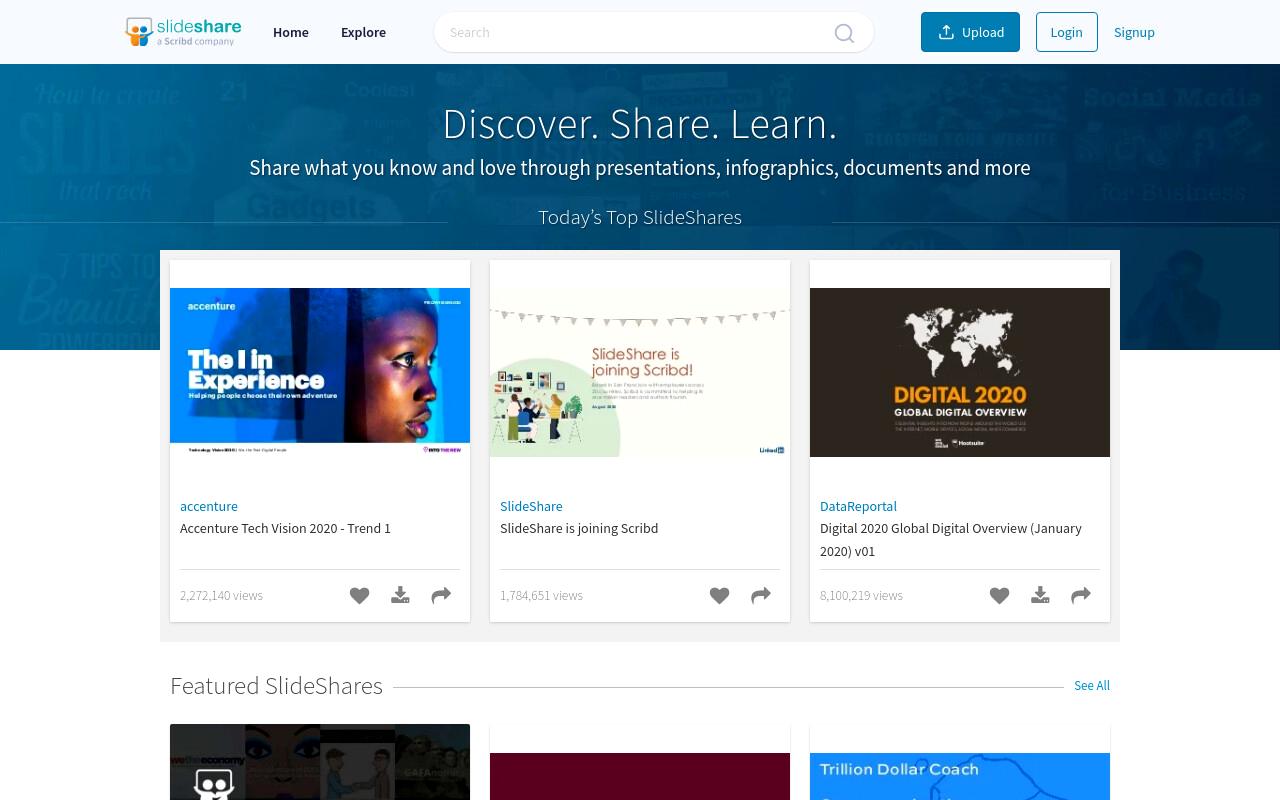The image size is (1280, 800).
Task: Like Accenture Tech Vision 2020 with heart icon
Action: point(359,595)
